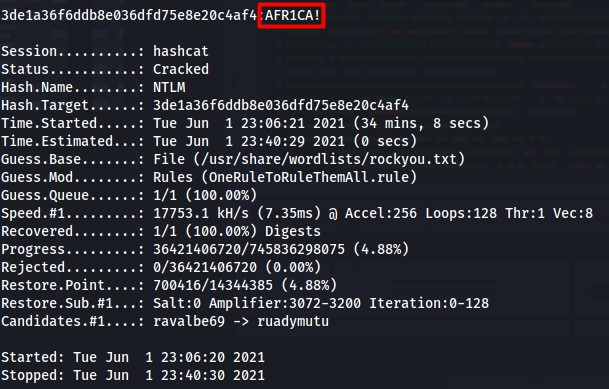Click the hash 3de1a36f6ddb8e036dfd75e8e20c4af4 on first line
Screen dimensions: 609x389
point(129,16)
